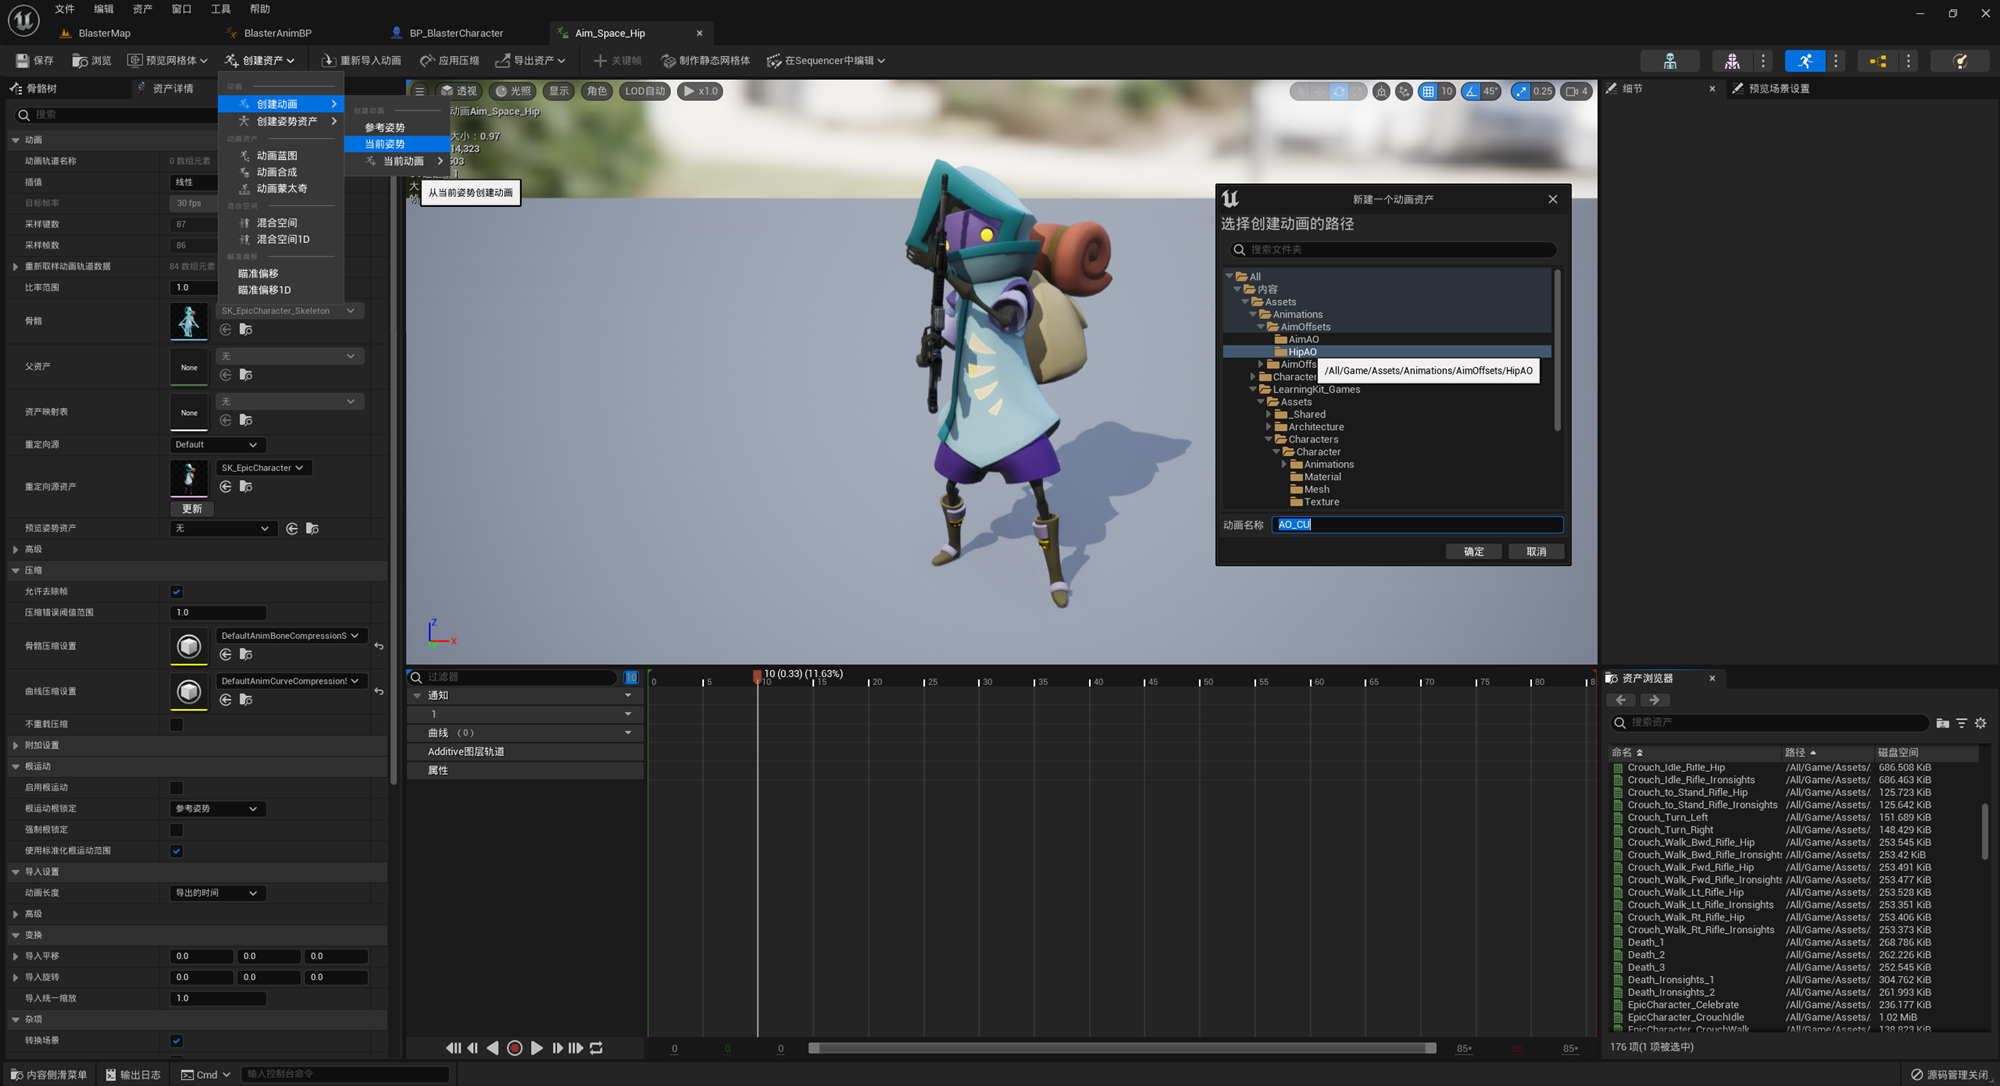The height and width of the screenshot is (1086, 2000).
Task: Click the asset browser settings gear icon
Action: point(1980,723)
